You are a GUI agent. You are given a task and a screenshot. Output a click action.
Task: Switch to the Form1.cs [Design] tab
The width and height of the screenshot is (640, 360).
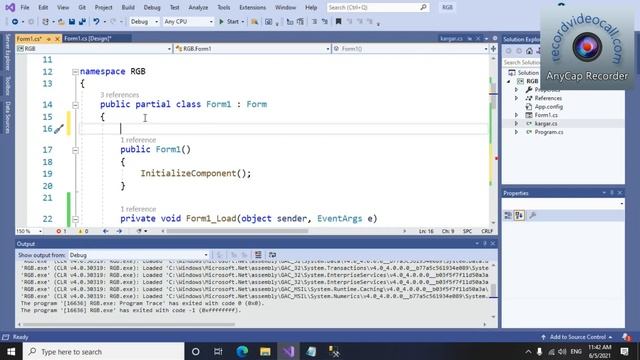[88, 38]
